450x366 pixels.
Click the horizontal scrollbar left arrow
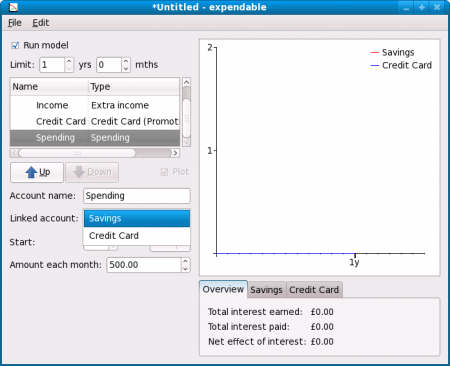click(14, 153)
